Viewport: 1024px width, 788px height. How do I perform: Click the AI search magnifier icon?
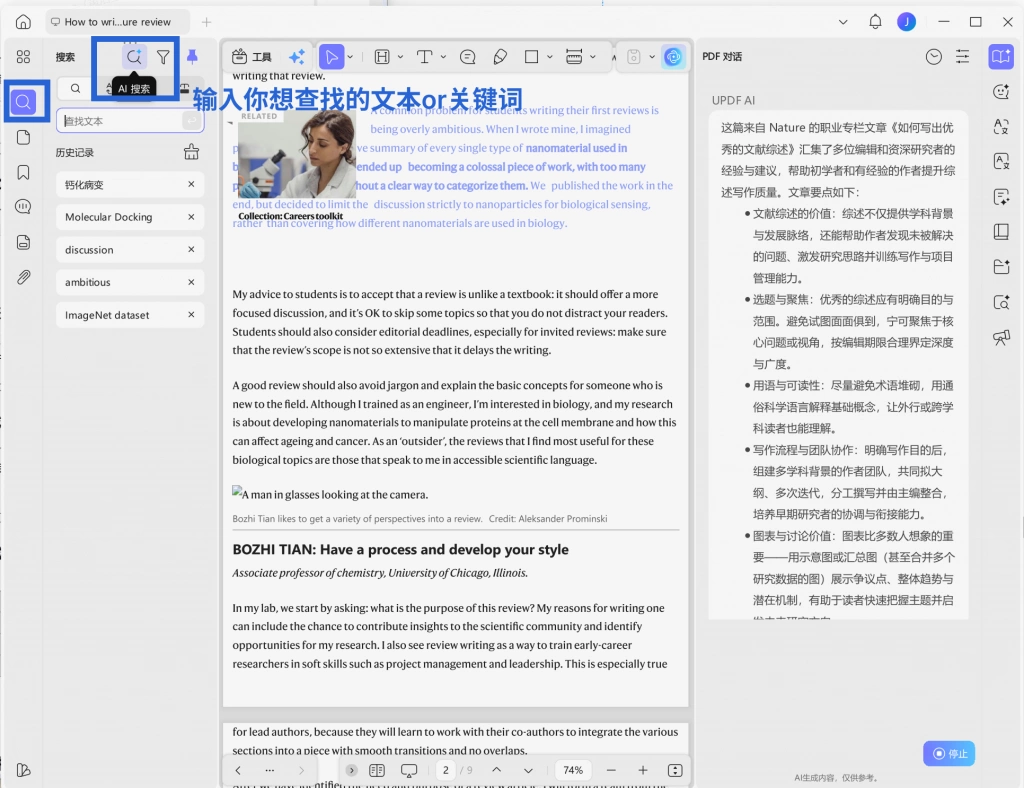[134, 57]
